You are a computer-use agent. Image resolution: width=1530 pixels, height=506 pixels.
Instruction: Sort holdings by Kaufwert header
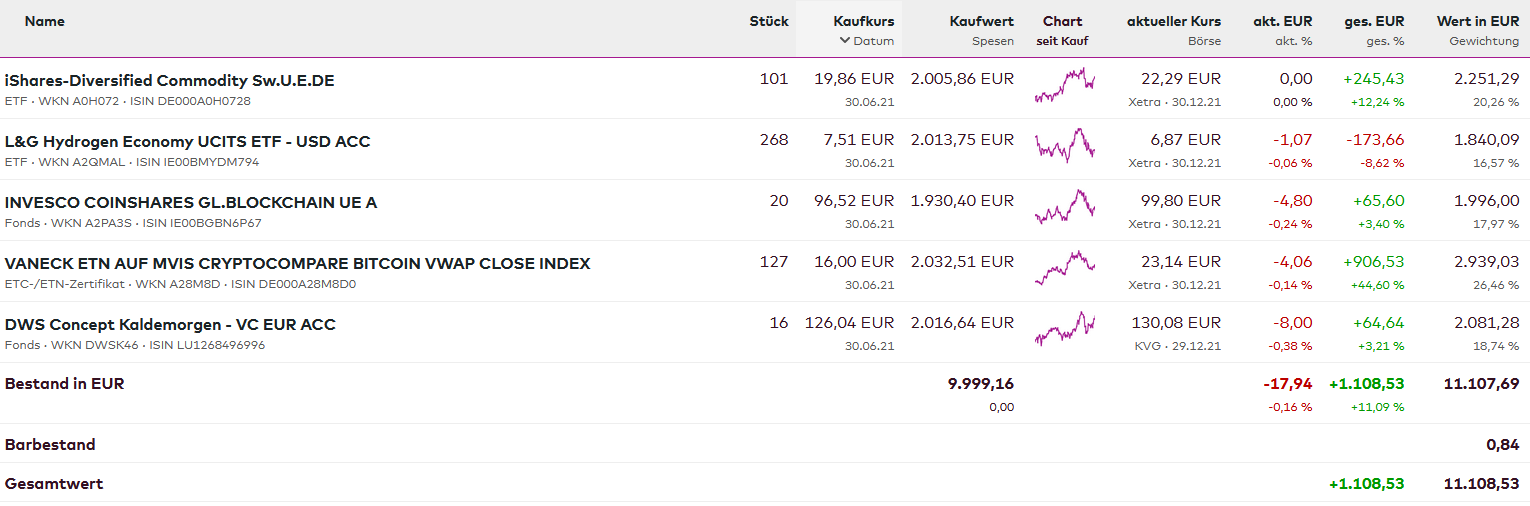pyautogui.click(x=981, y=21)
